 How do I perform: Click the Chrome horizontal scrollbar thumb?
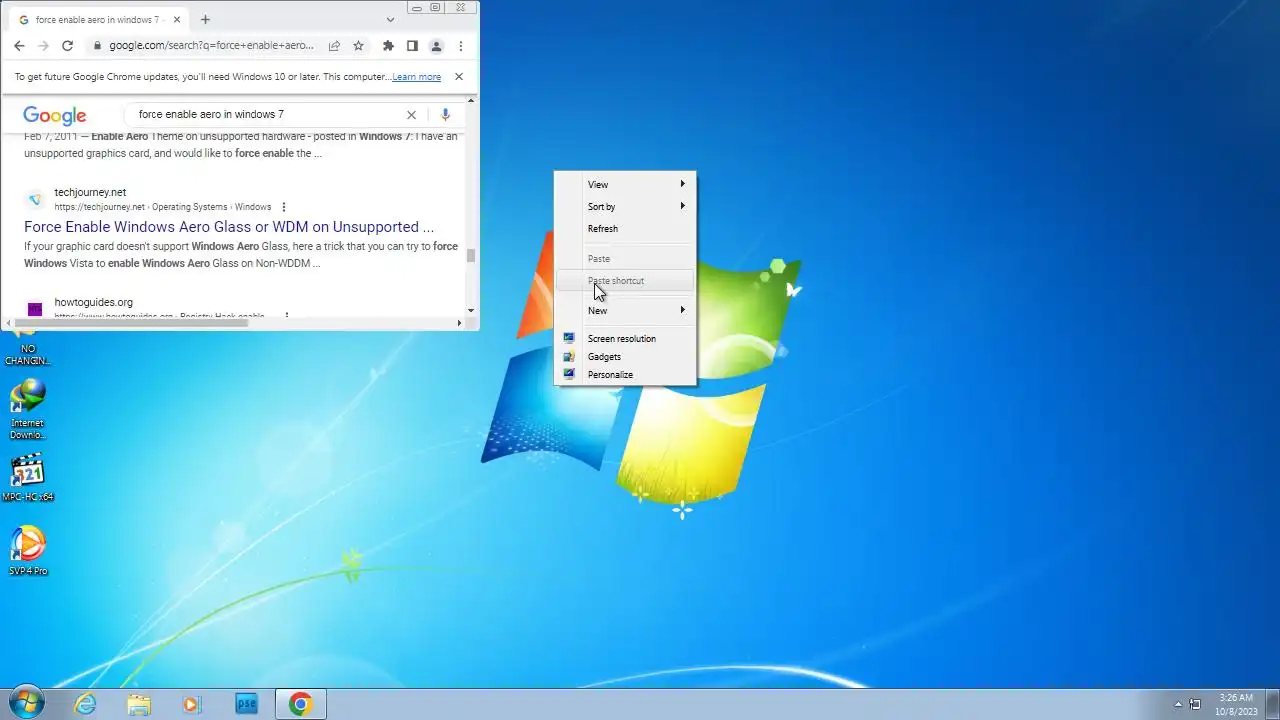[x=130, y=323]
